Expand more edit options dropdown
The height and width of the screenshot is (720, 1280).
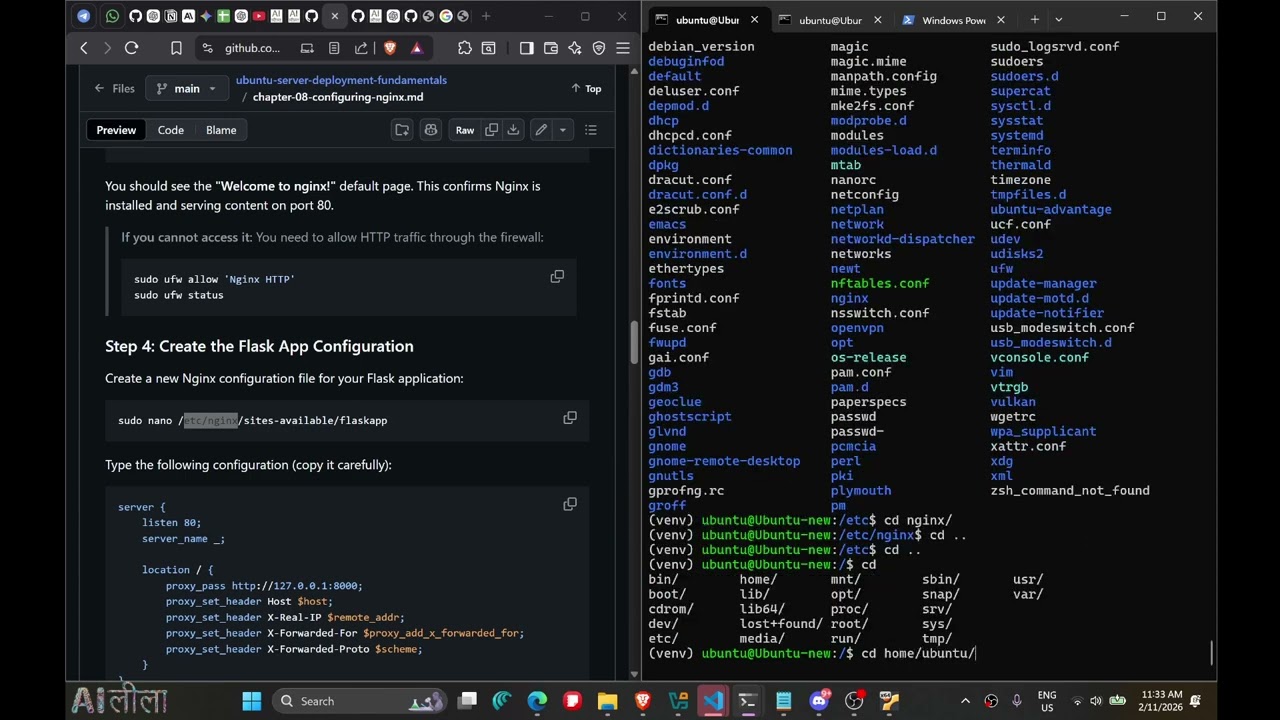coord(563,130)
